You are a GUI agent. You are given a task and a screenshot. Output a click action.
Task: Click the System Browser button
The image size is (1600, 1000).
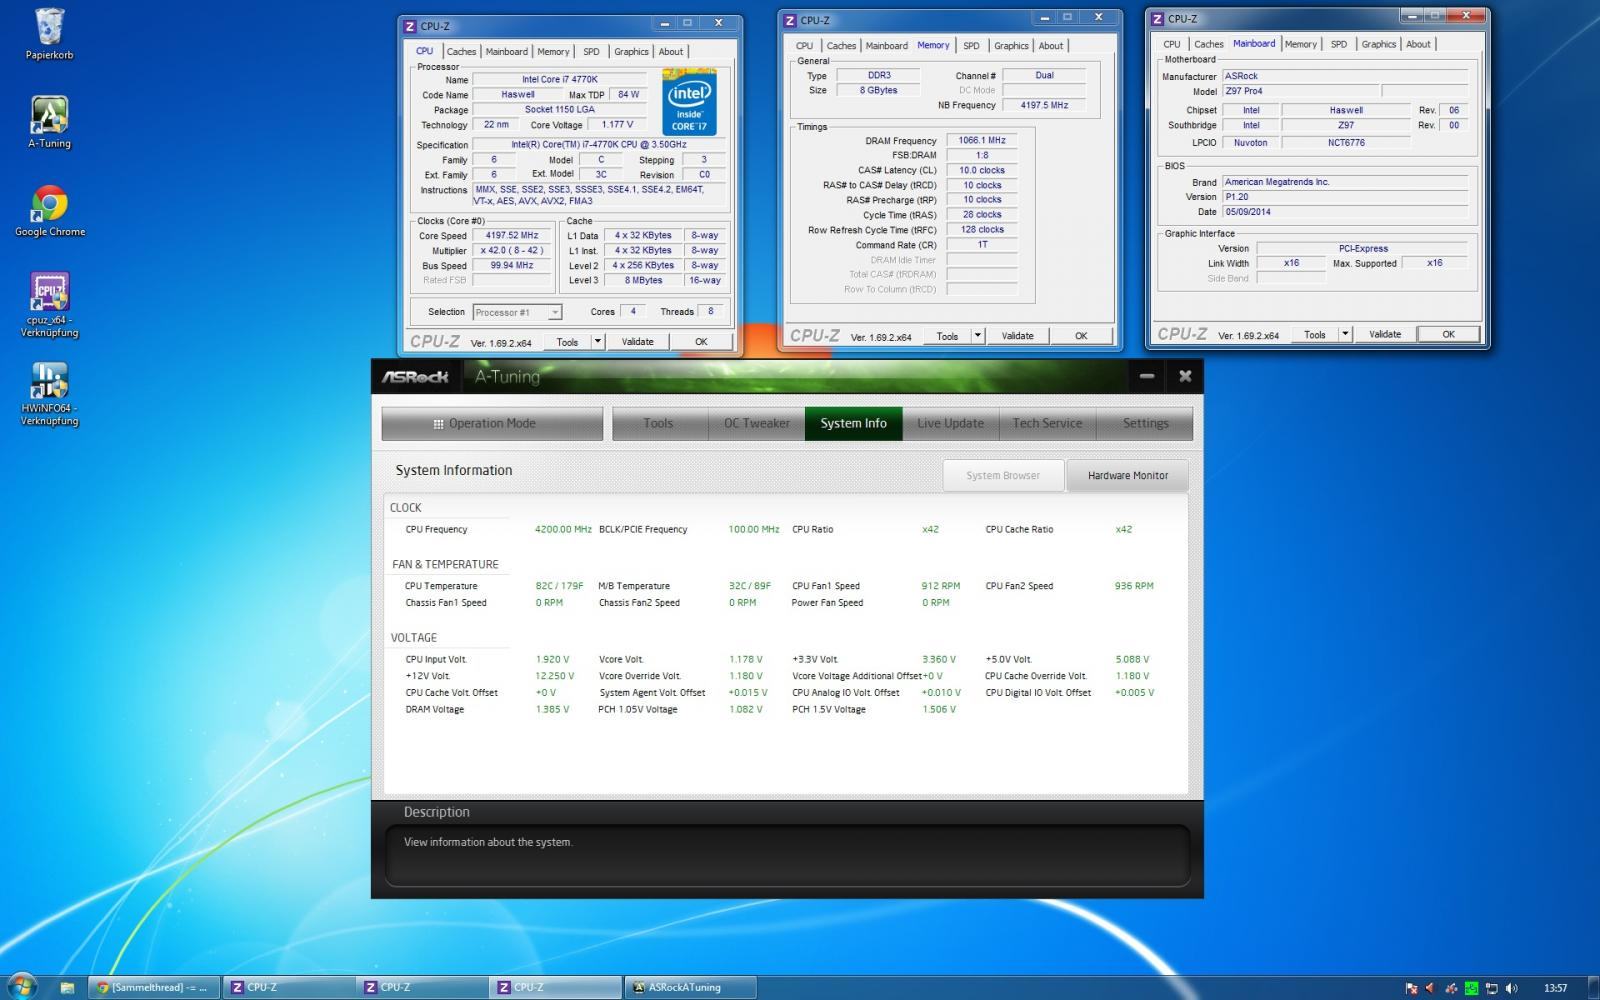coord(1003,475)
